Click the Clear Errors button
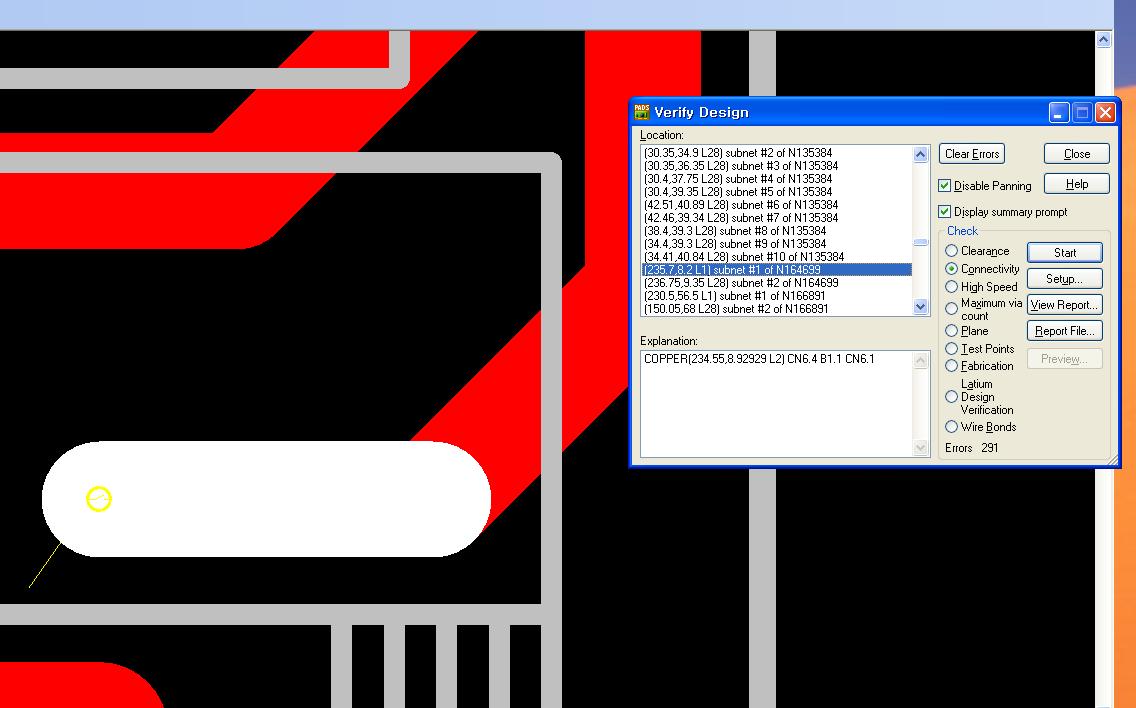This screenshot has width=1136, height=708. (x=972, y=154)
